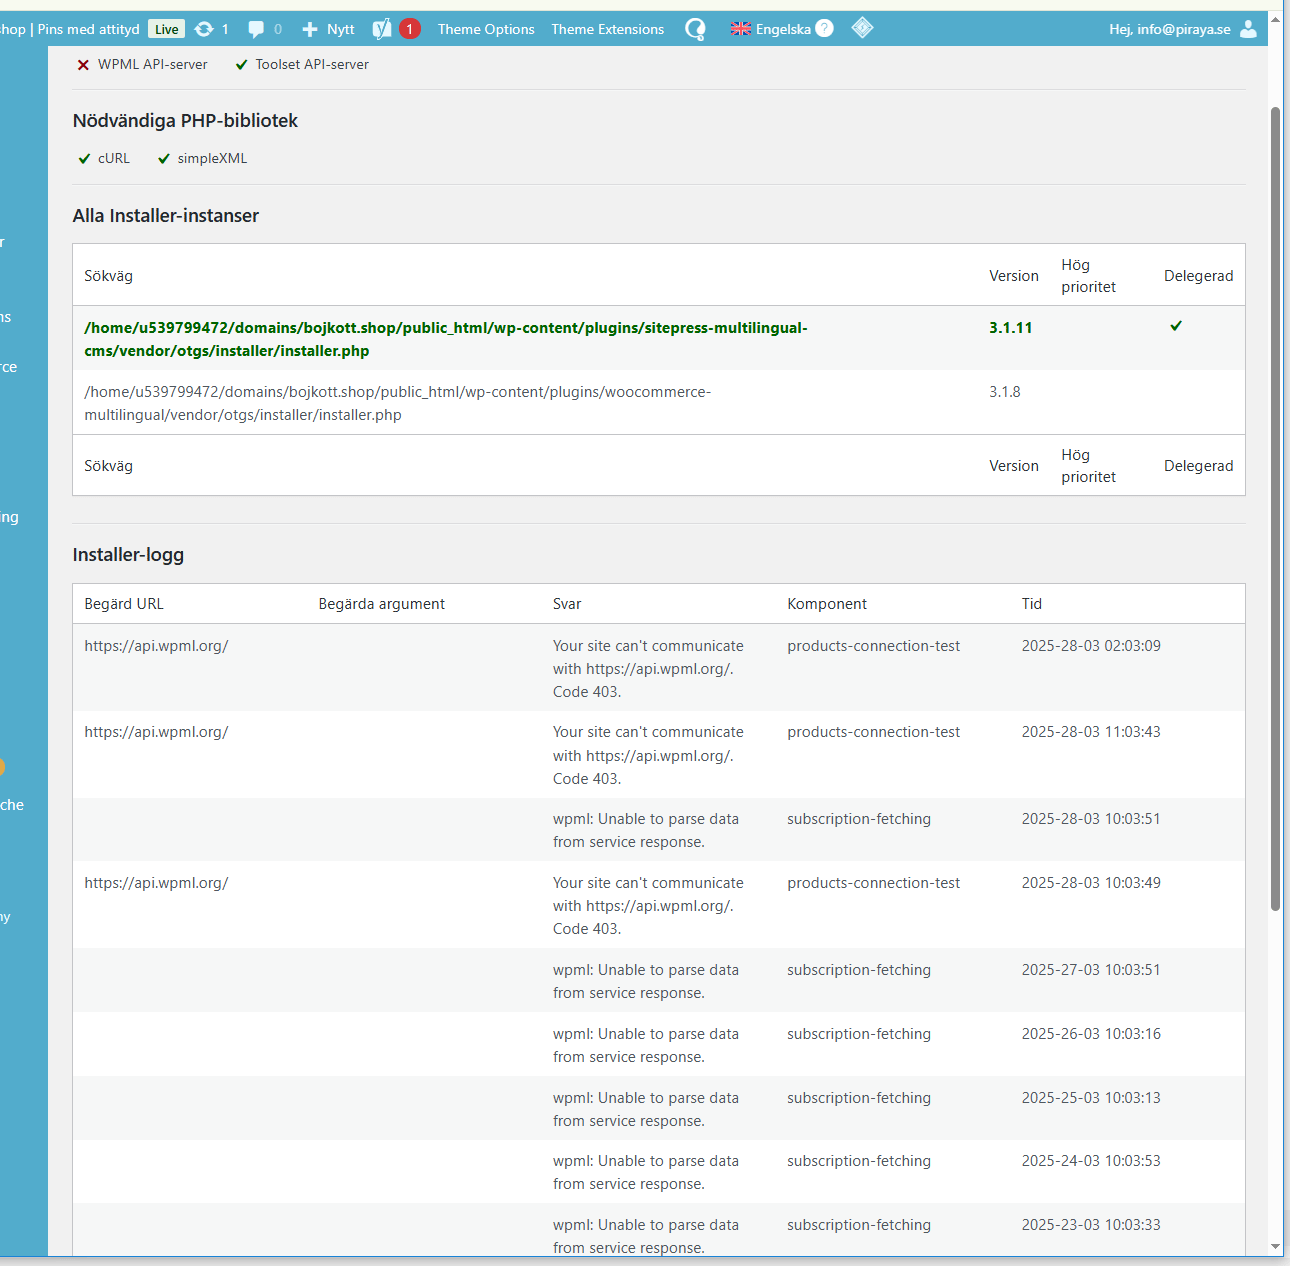
Task: Click version 3.1.11 cell
Action: click(x=1011, y=328)
